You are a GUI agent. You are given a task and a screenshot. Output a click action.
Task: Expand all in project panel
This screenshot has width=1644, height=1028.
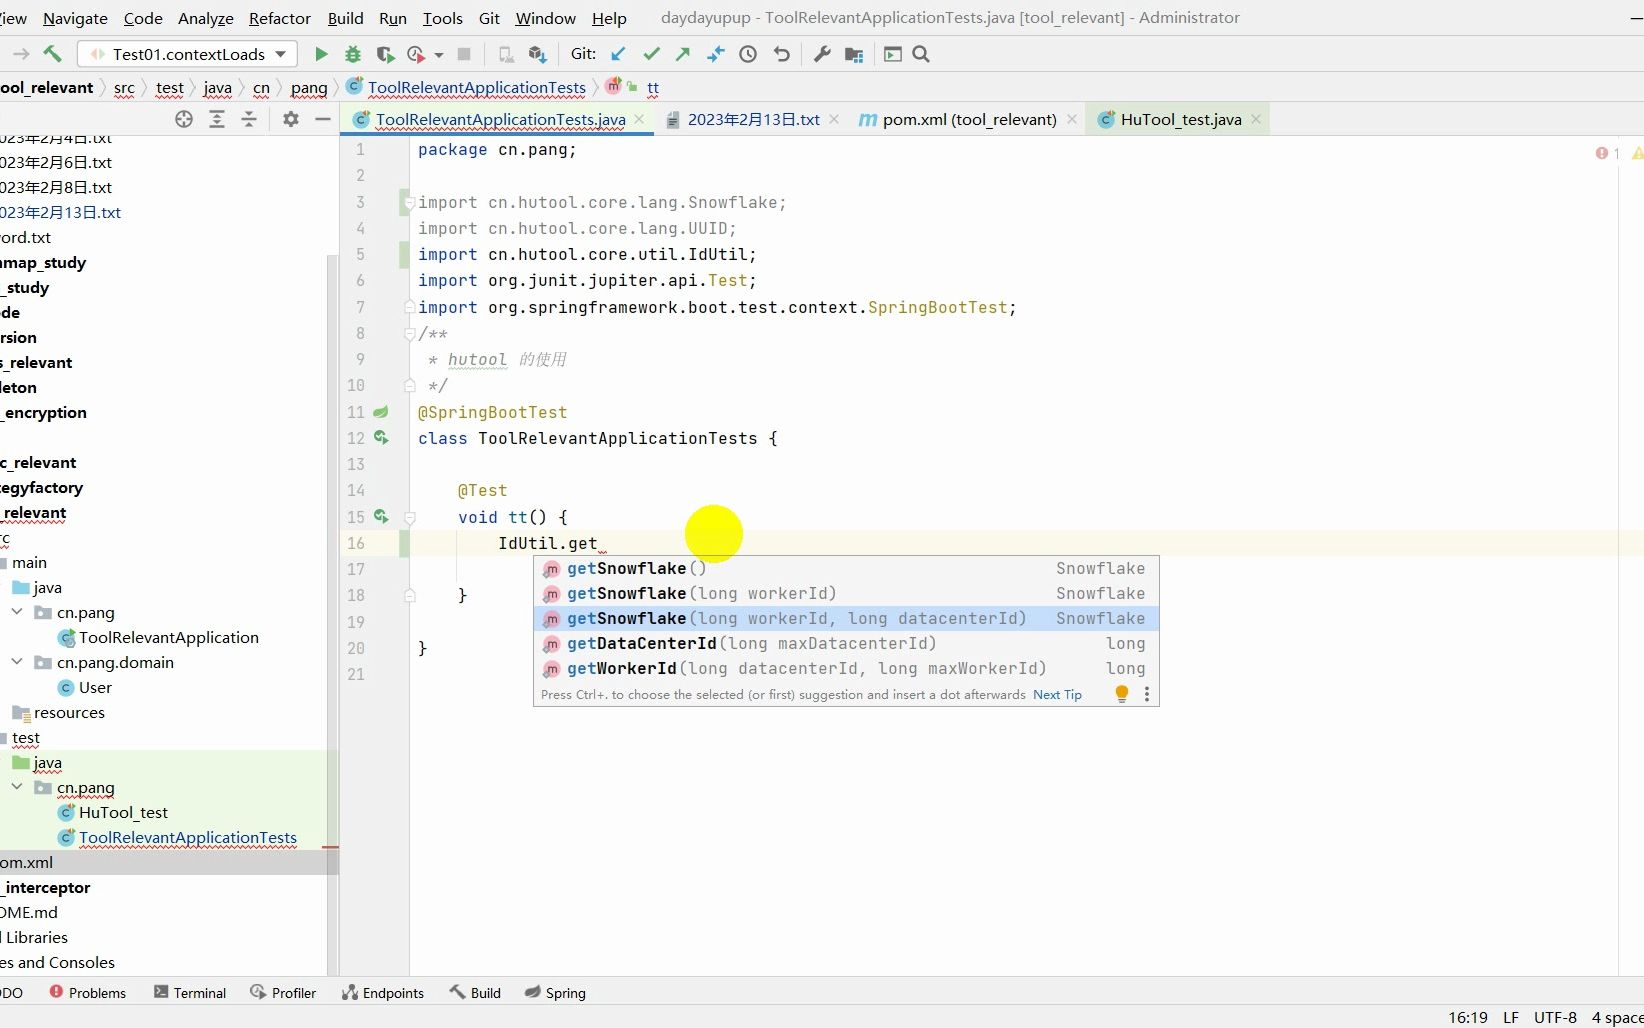(x=217, y=119)
